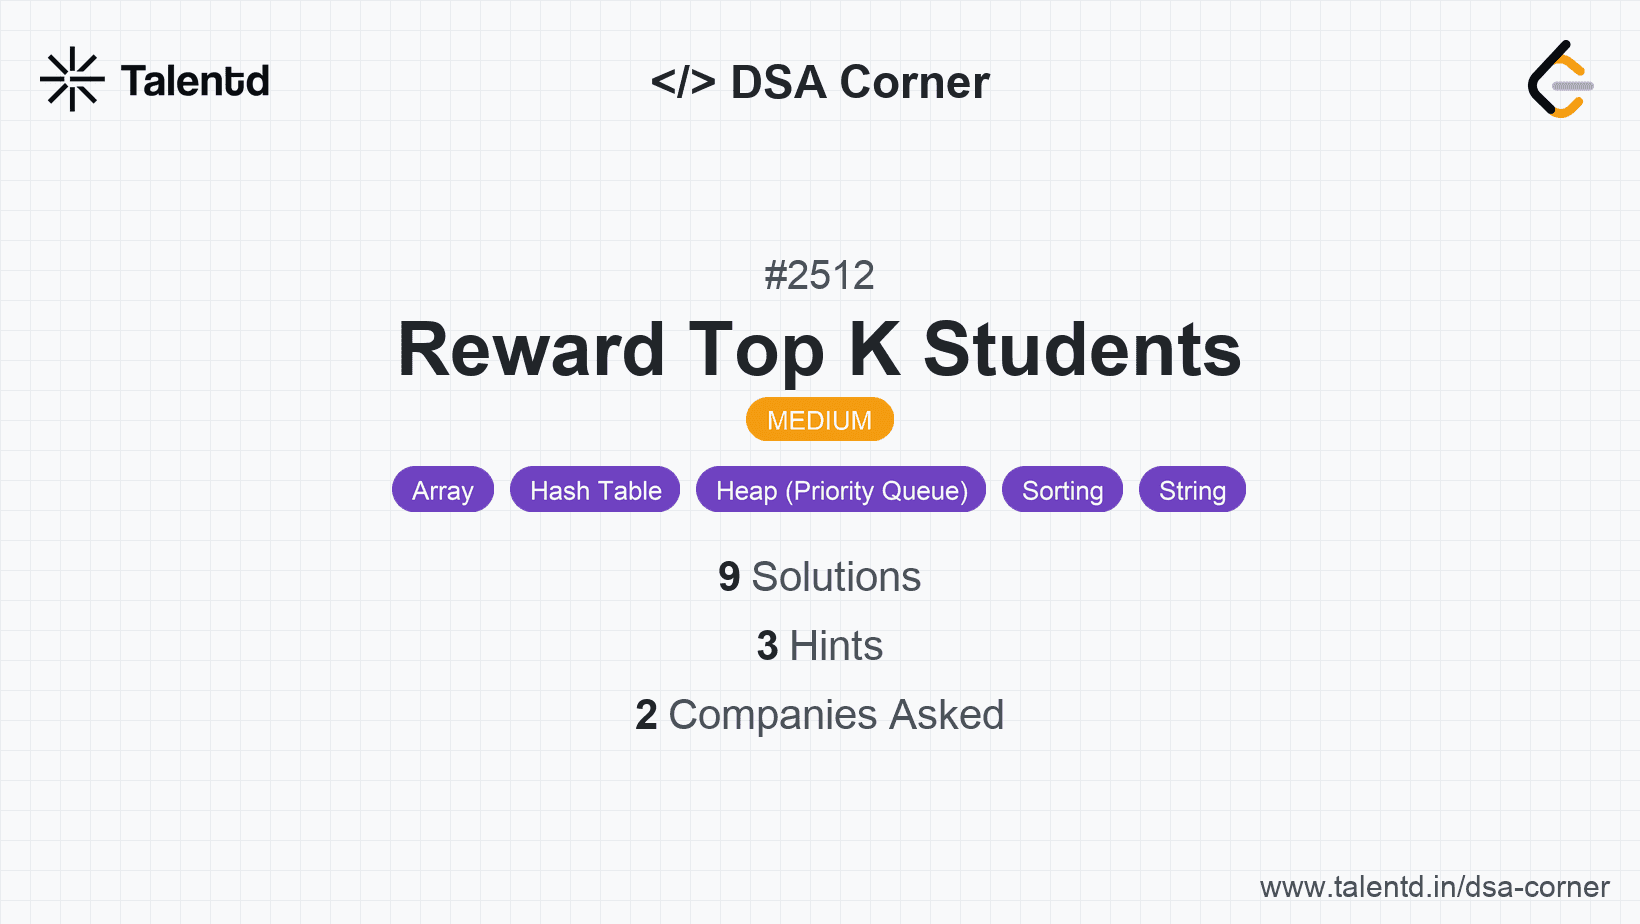Open the Reward Top K Students title
This screenshot has width=1640, height=924.
coord(819,350)
